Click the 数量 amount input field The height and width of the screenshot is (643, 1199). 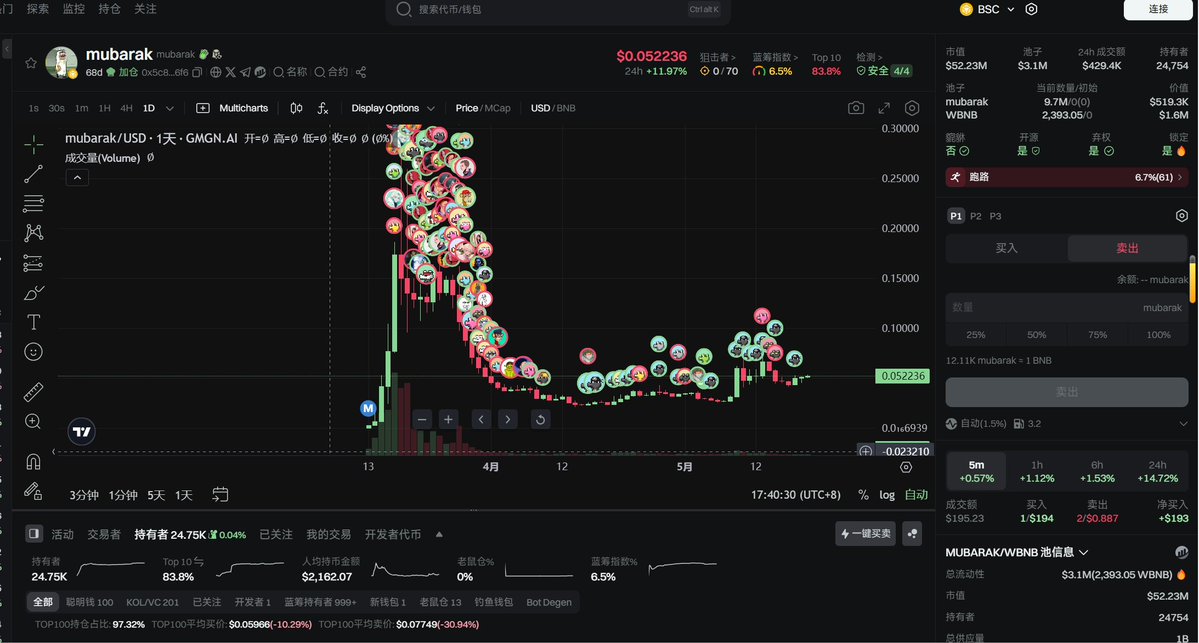[x=1067, y=307]
